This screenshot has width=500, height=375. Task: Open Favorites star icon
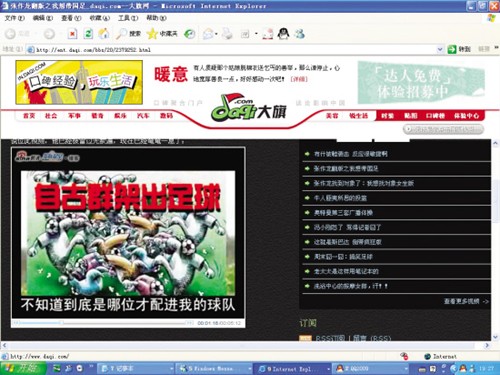[152, 34]
